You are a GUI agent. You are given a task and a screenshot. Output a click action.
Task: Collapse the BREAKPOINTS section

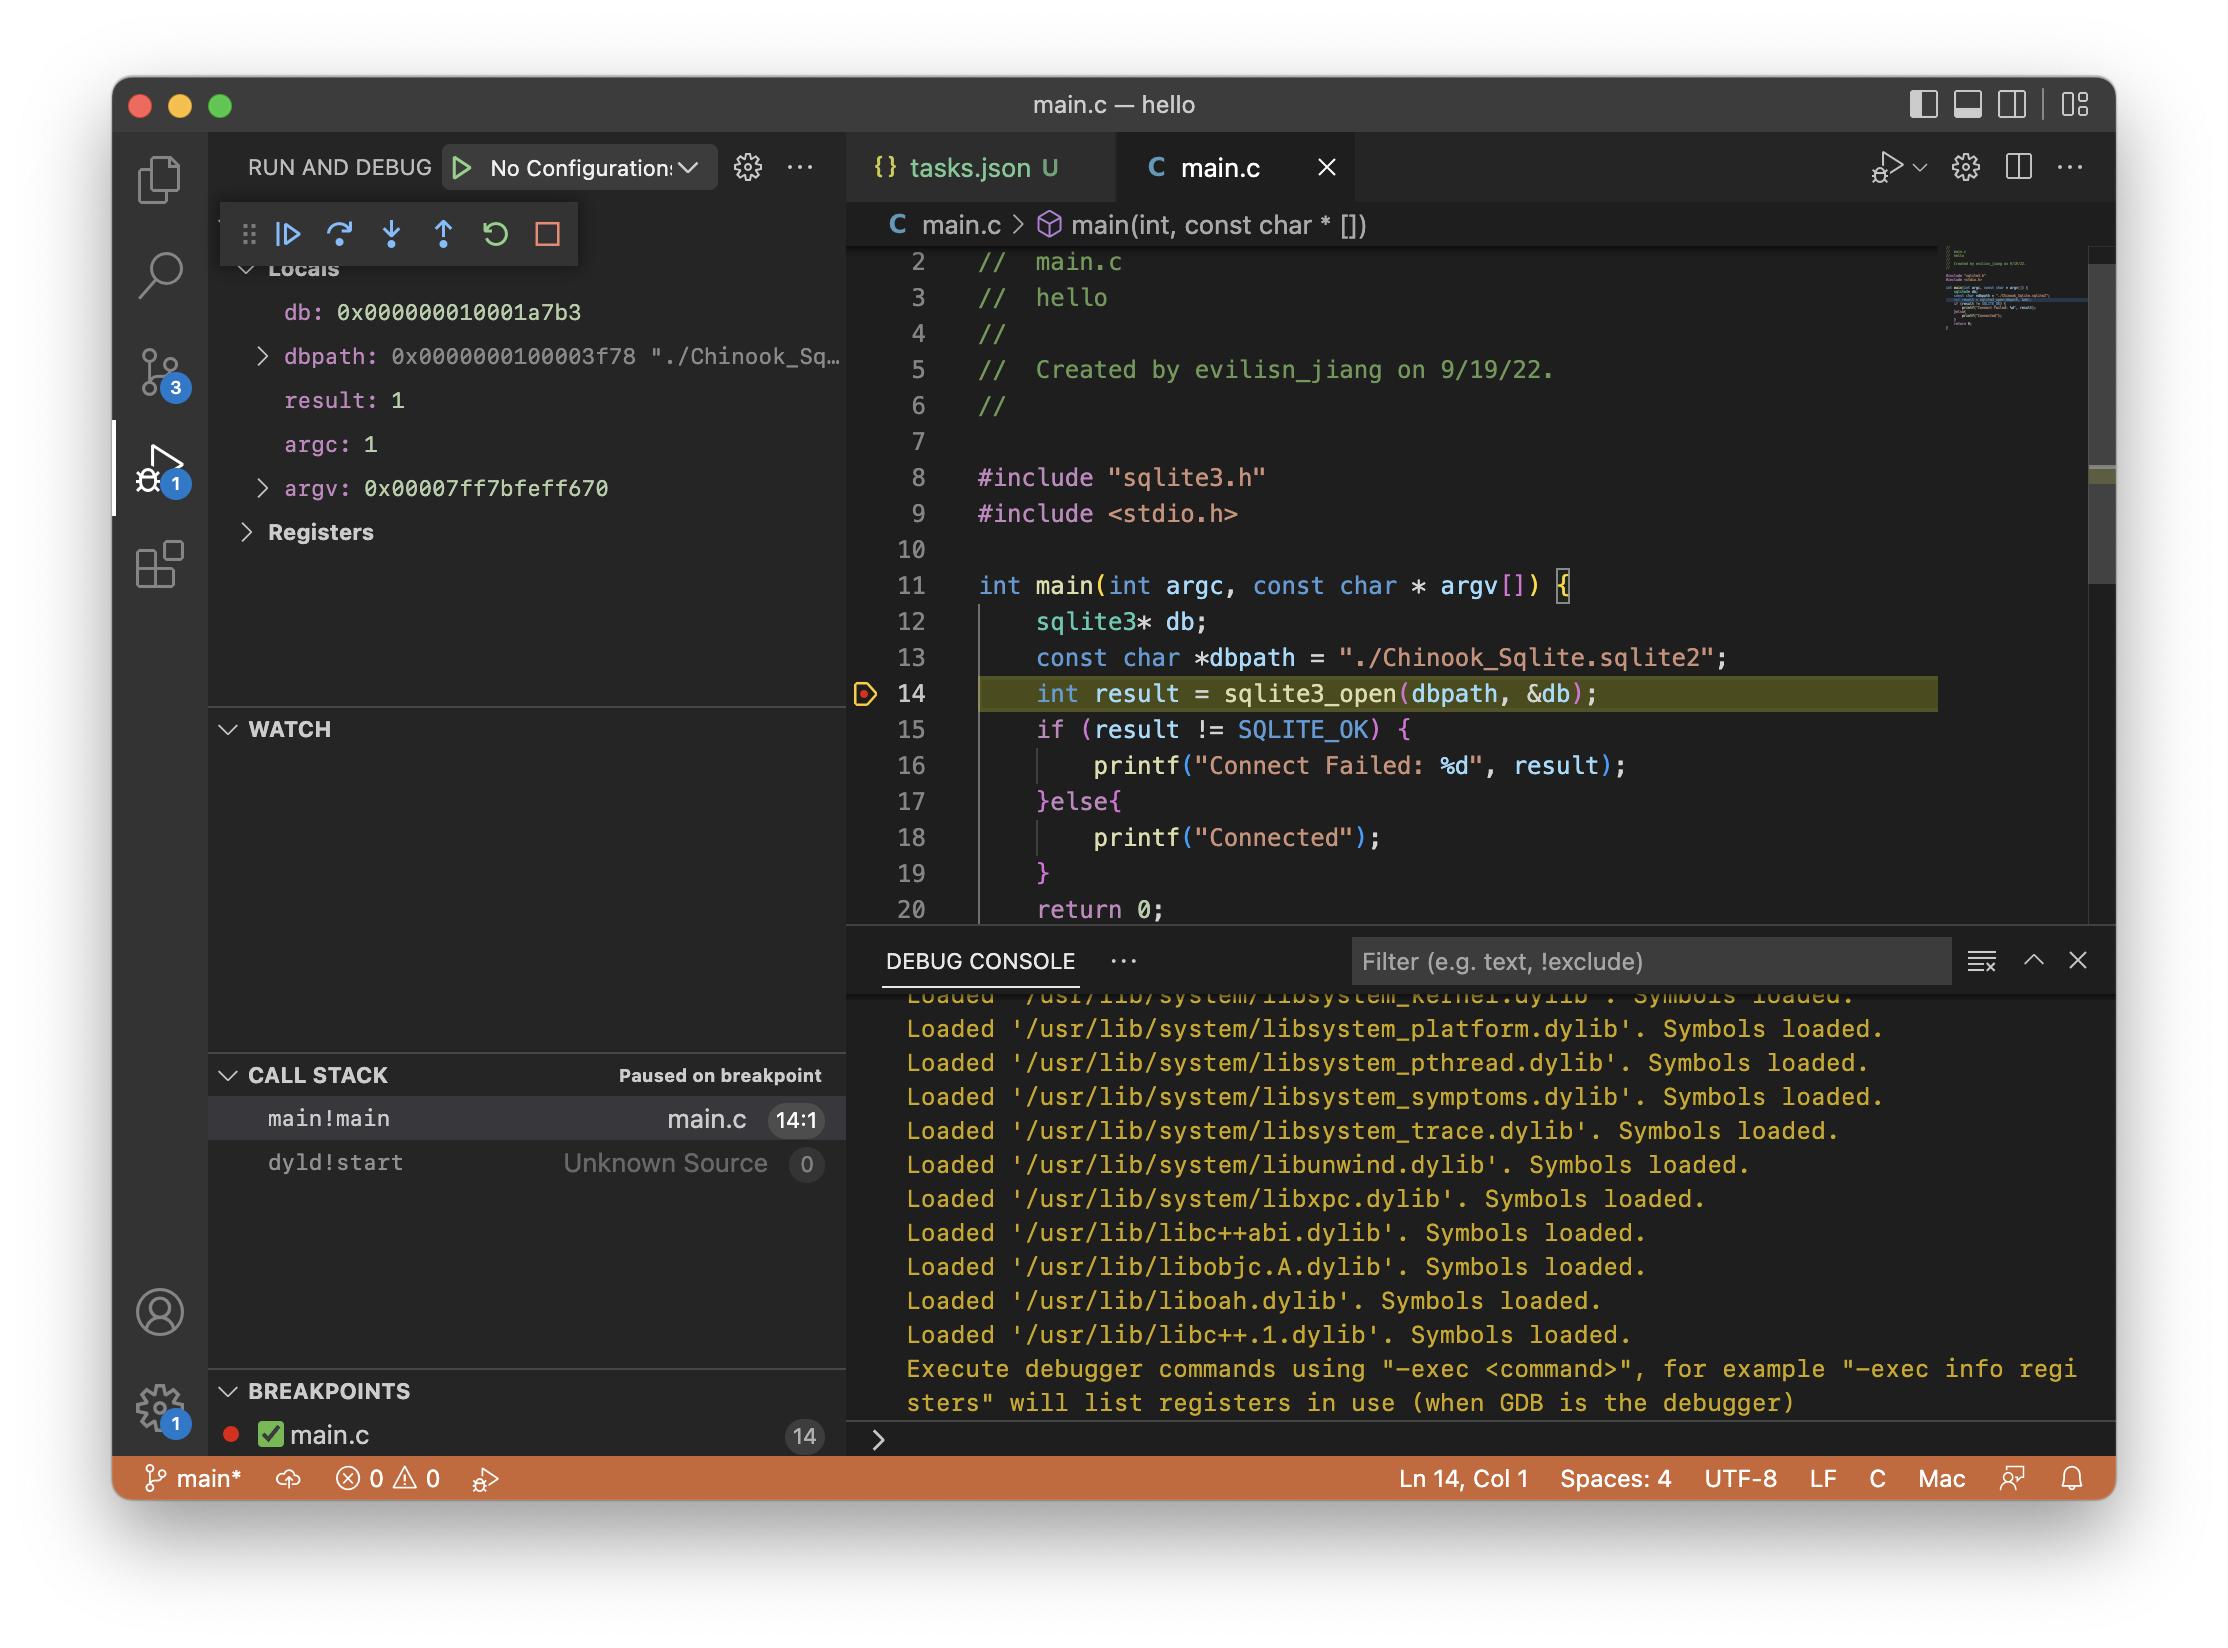tap(228, 1392)
